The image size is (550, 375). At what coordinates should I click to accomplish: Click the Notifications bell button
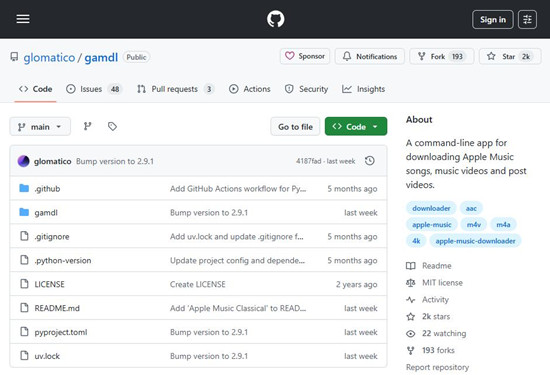pos(370,56)
